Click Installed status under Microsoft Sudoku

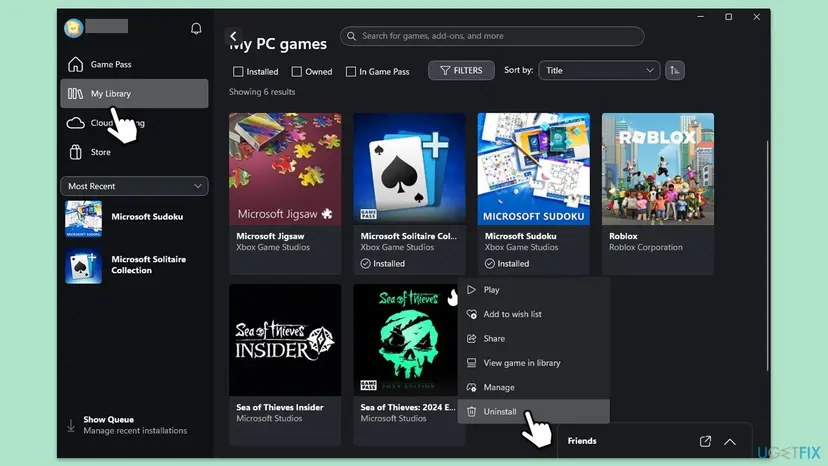(507, 263)
